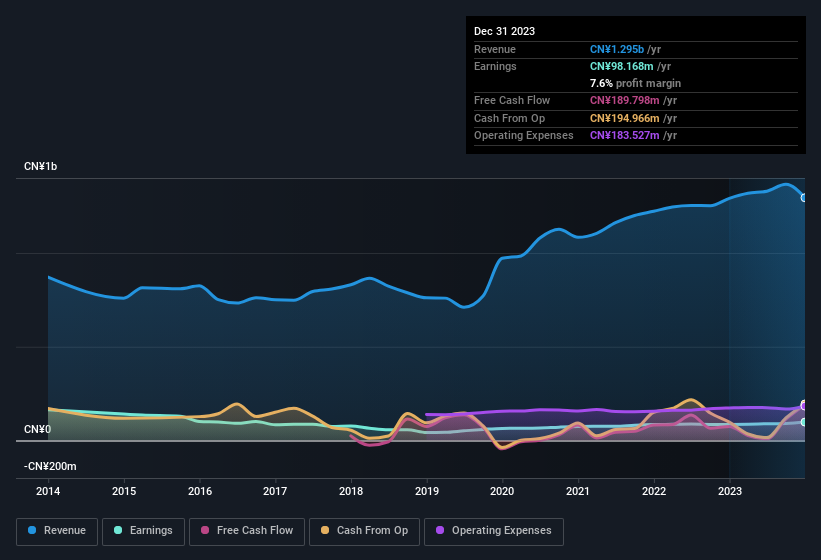Click the Earnings row label in tooltip
Viewport: 821px width, 560px height.
click(495, 66)
